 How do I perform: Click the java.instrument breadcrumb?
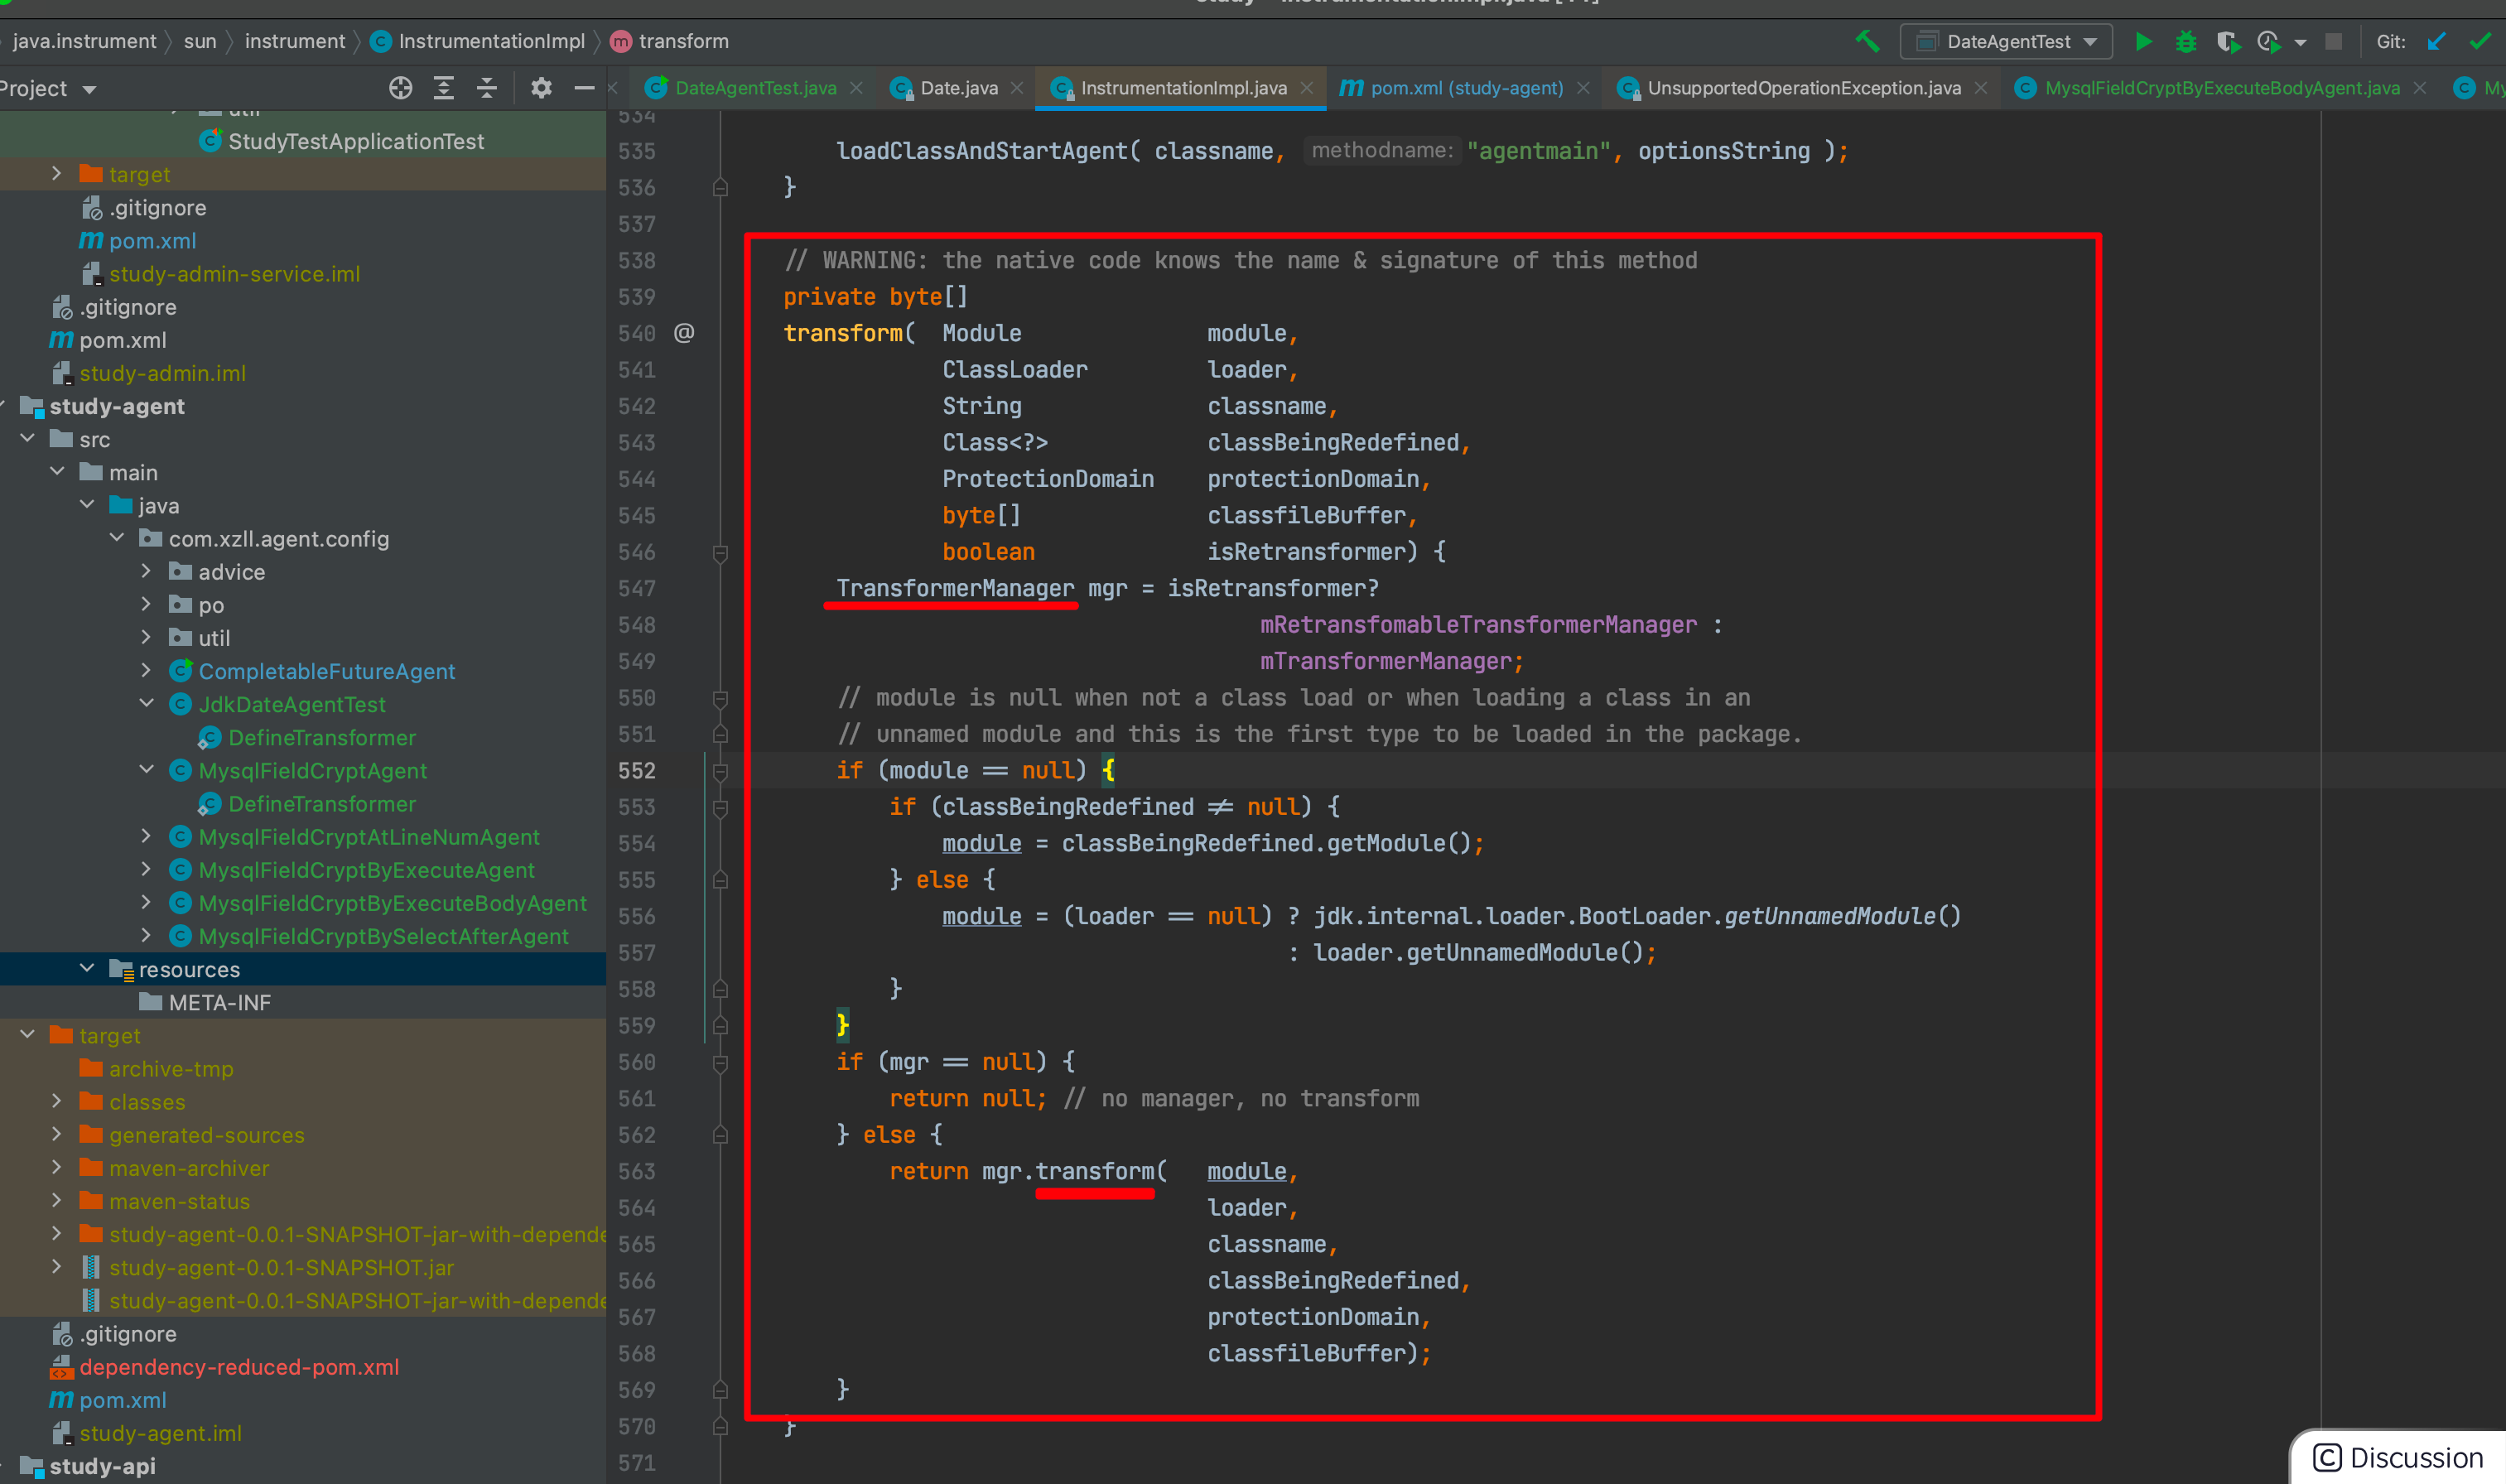(84, 41)
